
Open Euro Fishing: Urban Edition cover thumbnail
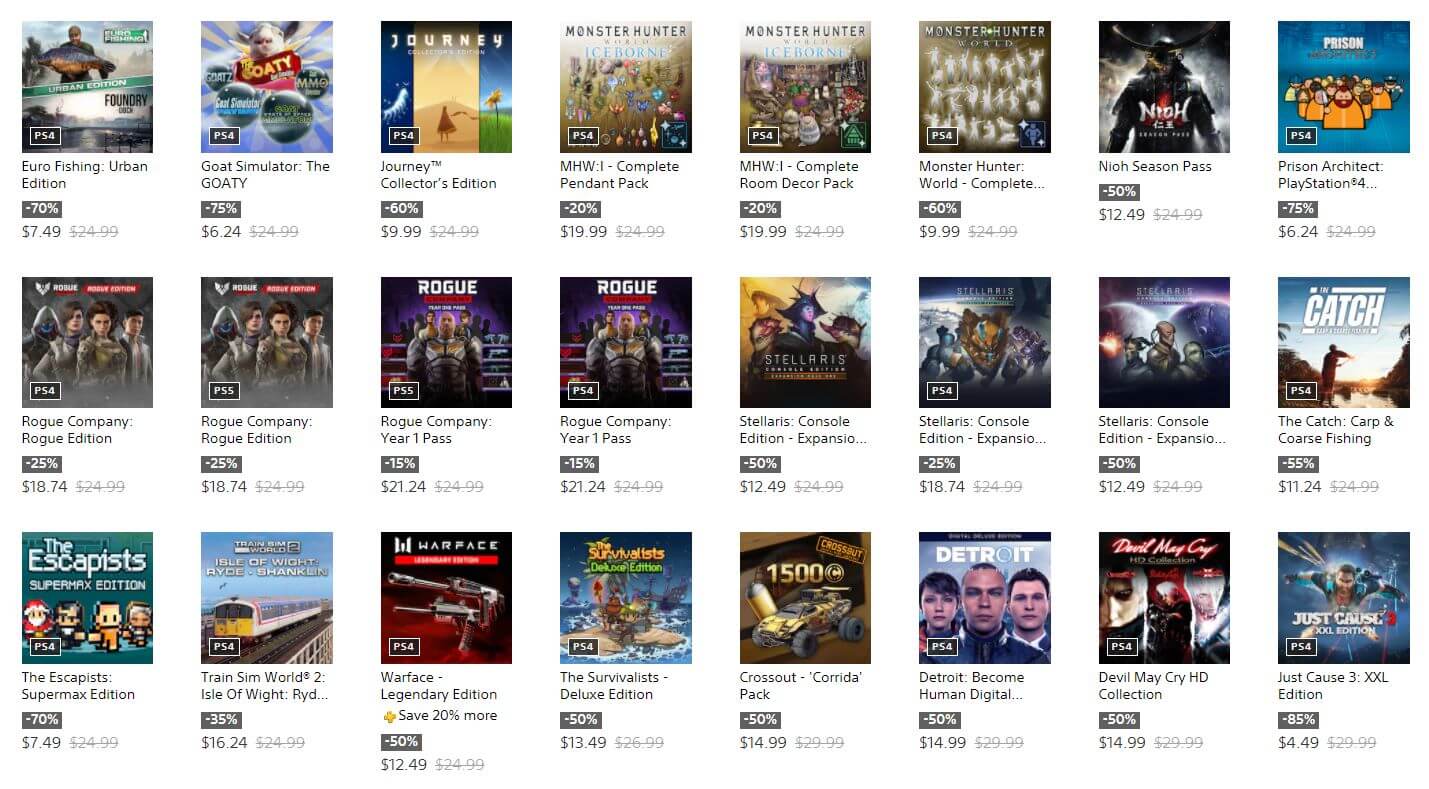pos(87,87)
